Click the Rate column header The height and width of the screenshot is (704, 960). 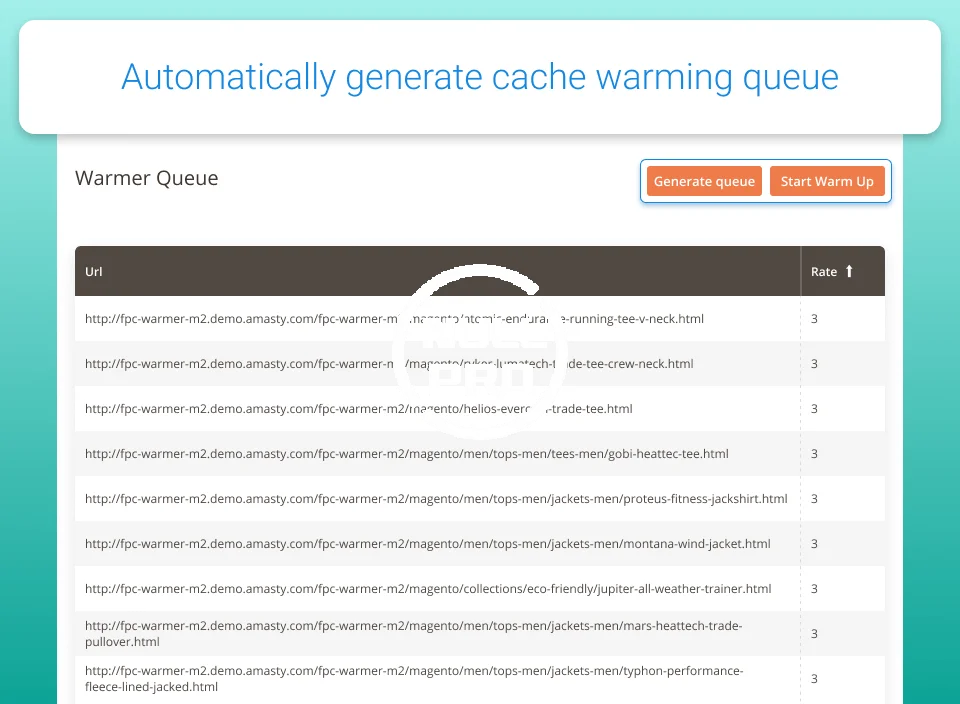point(824,271)
